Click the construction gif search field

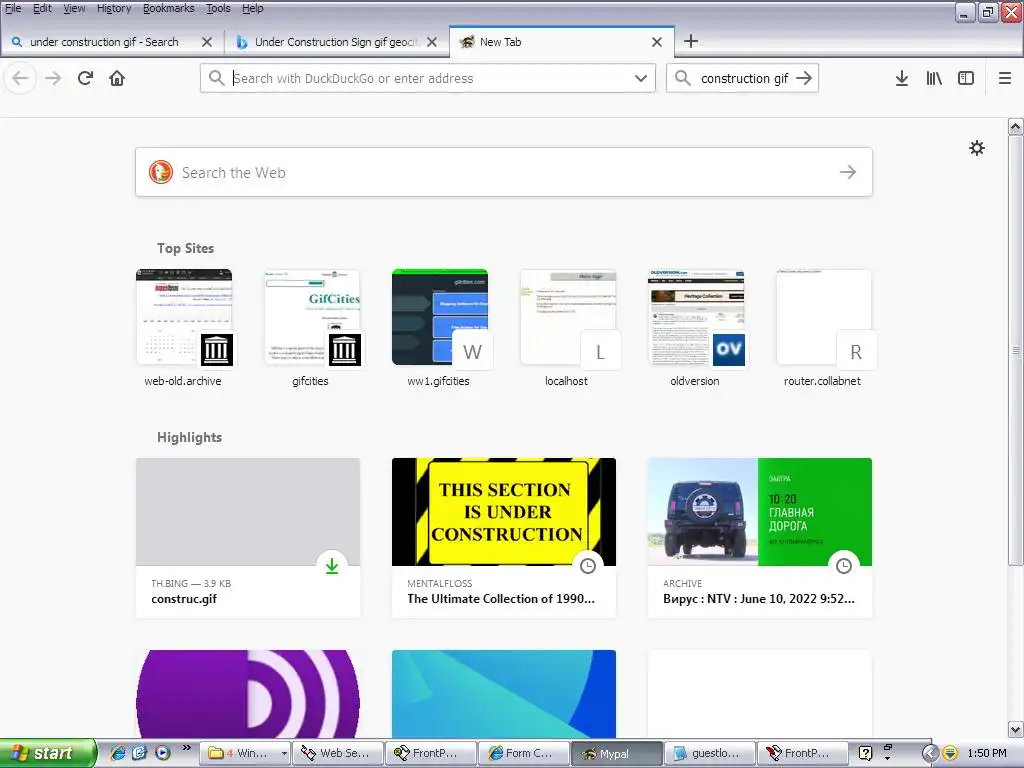click(744, 78)
